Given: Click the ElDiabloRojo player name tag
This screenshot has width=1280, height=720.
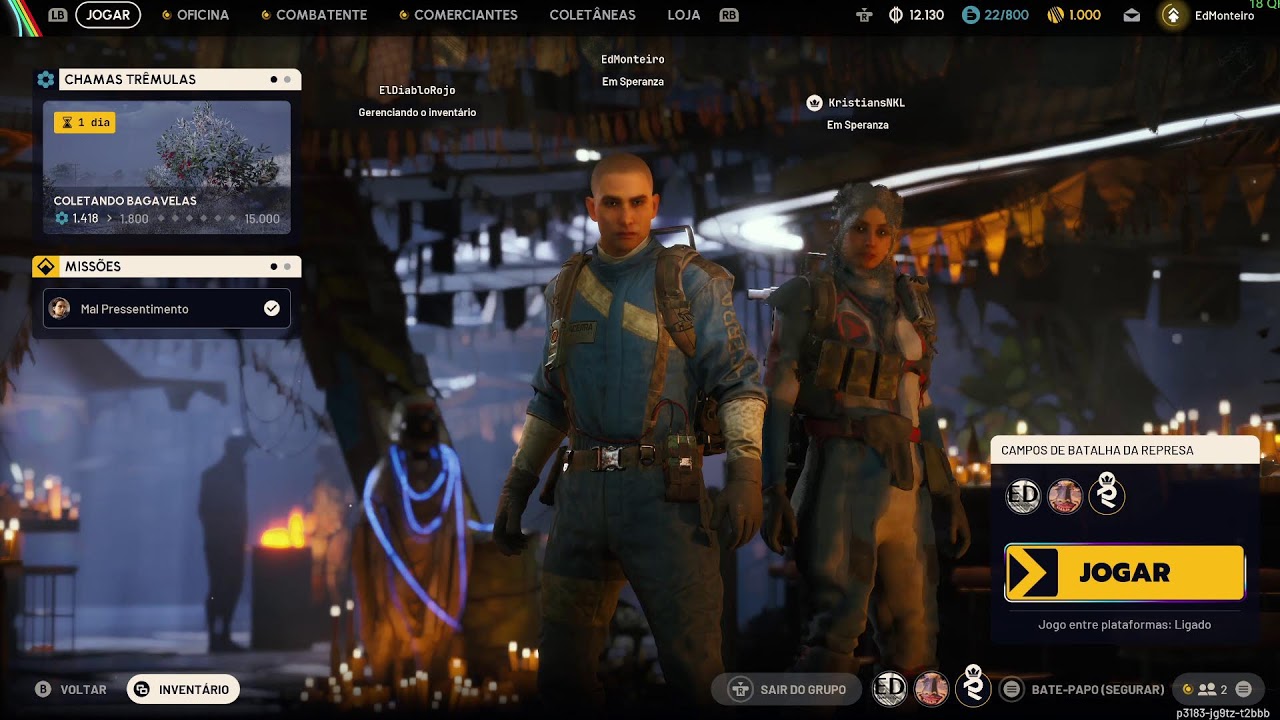Looking at the screenshot, I should click(417, 90).
